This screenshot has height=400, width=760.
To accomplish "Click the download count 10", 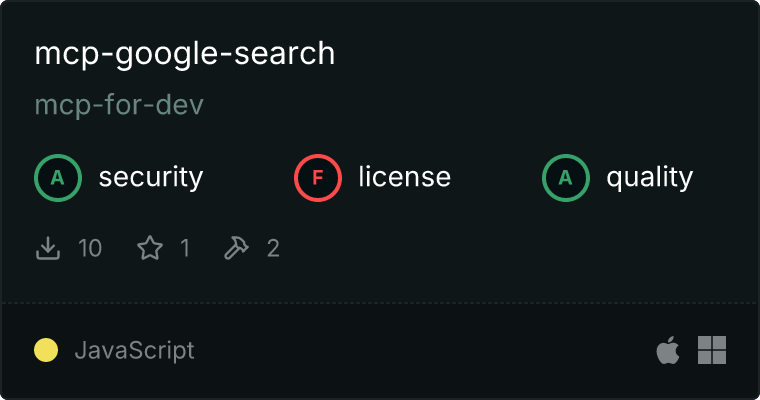I will click(x=90, y=248).
